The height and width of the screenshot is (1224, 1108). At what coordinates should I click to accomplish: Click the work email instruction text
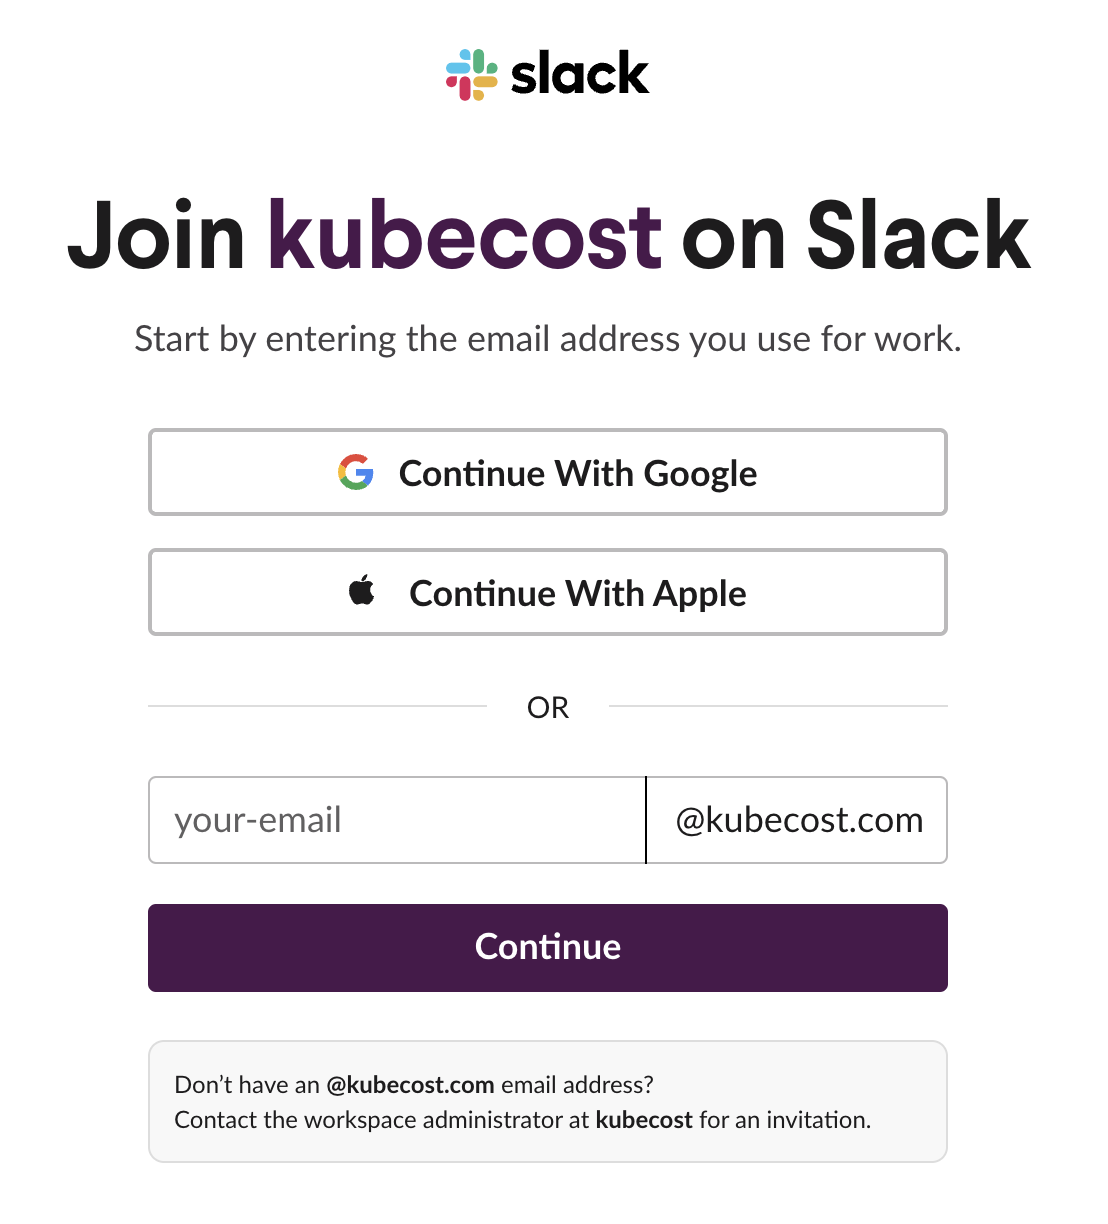[x=548, y=338]
